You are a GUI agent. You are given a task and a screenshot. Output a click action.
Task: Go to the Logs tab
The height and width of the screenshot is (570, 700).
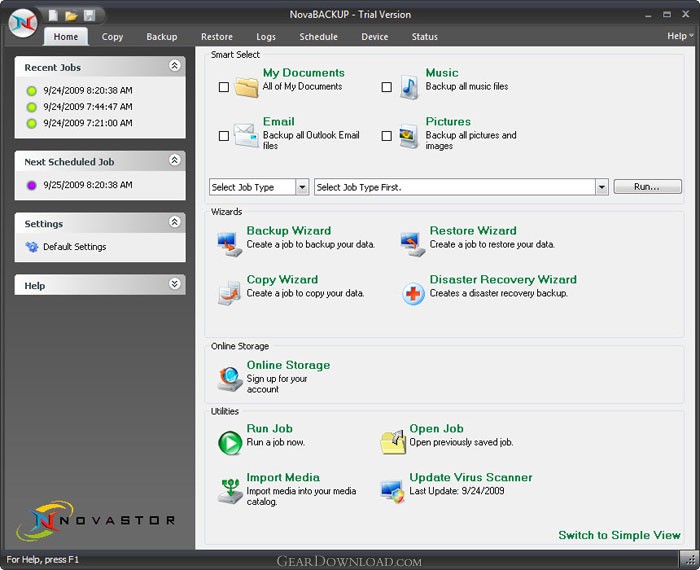(x=266, y=37)
